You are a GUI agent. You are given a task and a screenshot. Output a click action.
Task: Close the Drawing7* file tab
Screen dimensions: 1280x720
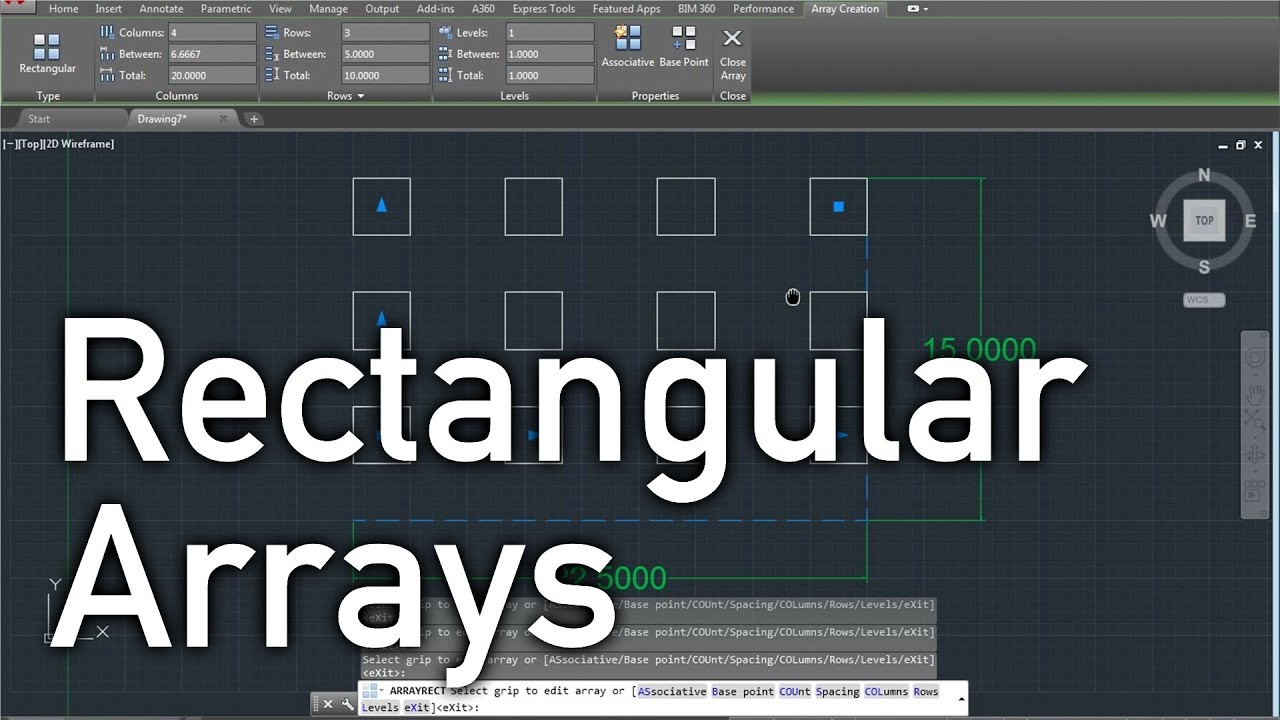(223, 119)
